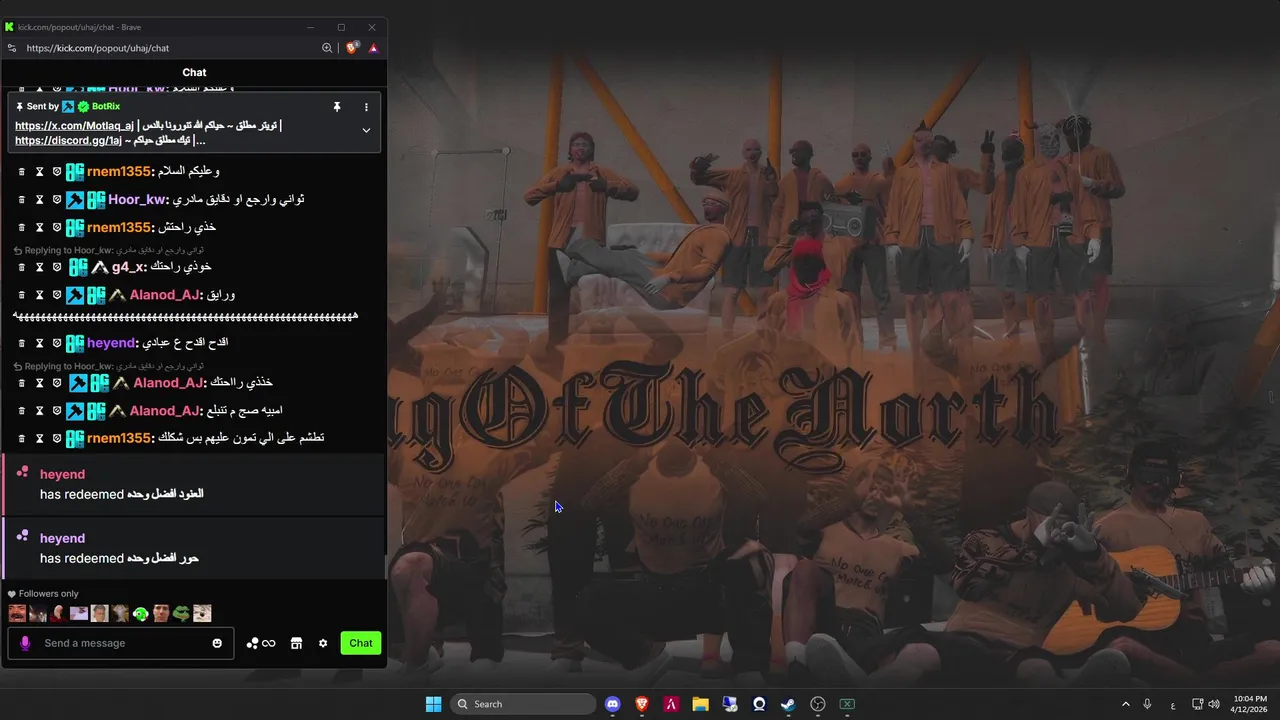
Task: Shield ban icon on heyend's chat message
Action: pos(57,343)
